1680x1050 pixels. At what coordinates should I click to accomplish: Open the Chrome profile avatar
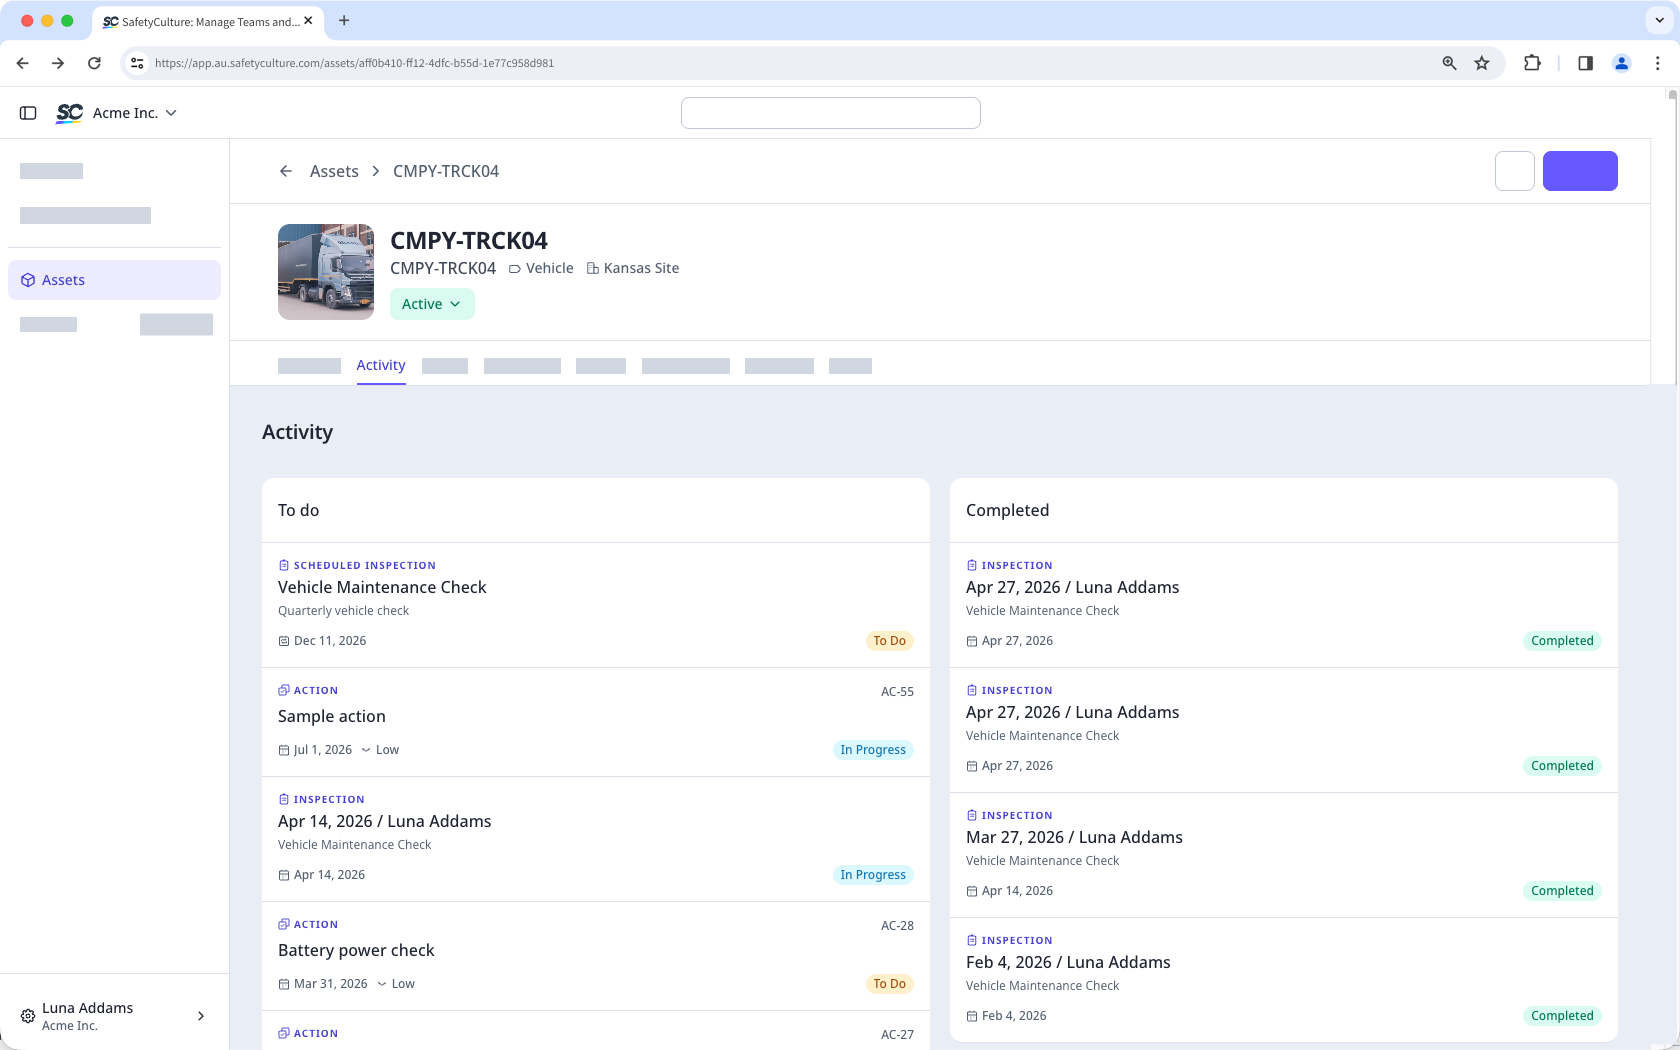[1622, 63]
